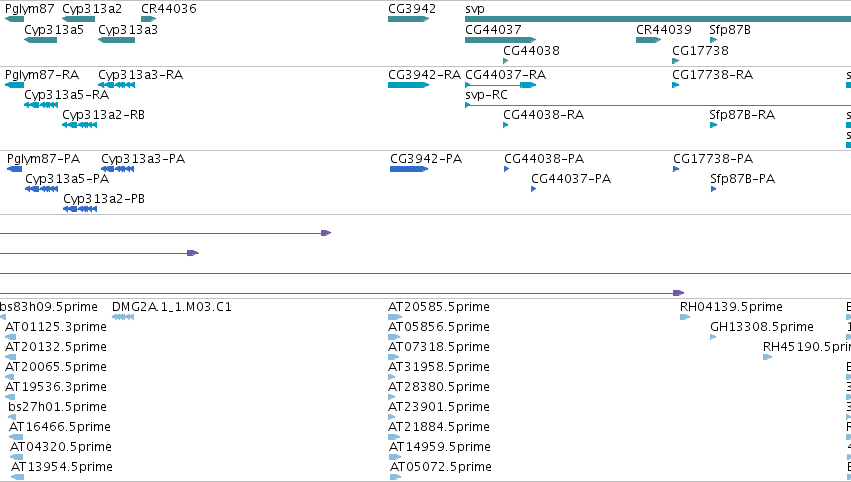Image resolution: width=851 pixels, height=482 pixels.
Task: Select the CG3942-PA protein bar
Action: (409, 169)
